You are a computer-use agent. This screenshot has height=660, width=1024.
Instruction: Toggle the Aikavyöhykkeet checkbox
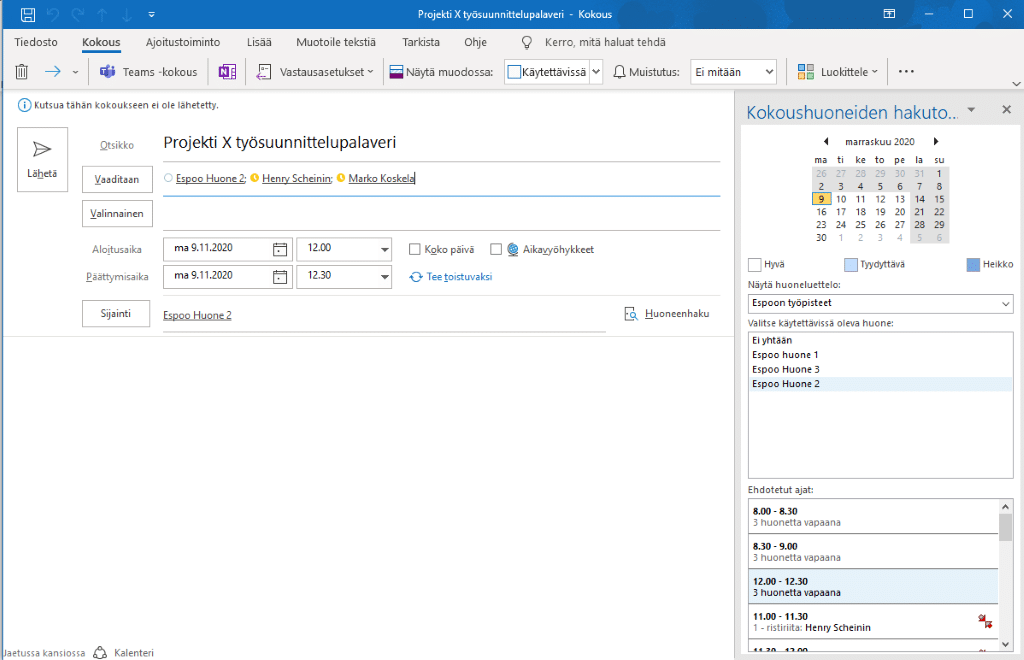click(x=496, y=249)
